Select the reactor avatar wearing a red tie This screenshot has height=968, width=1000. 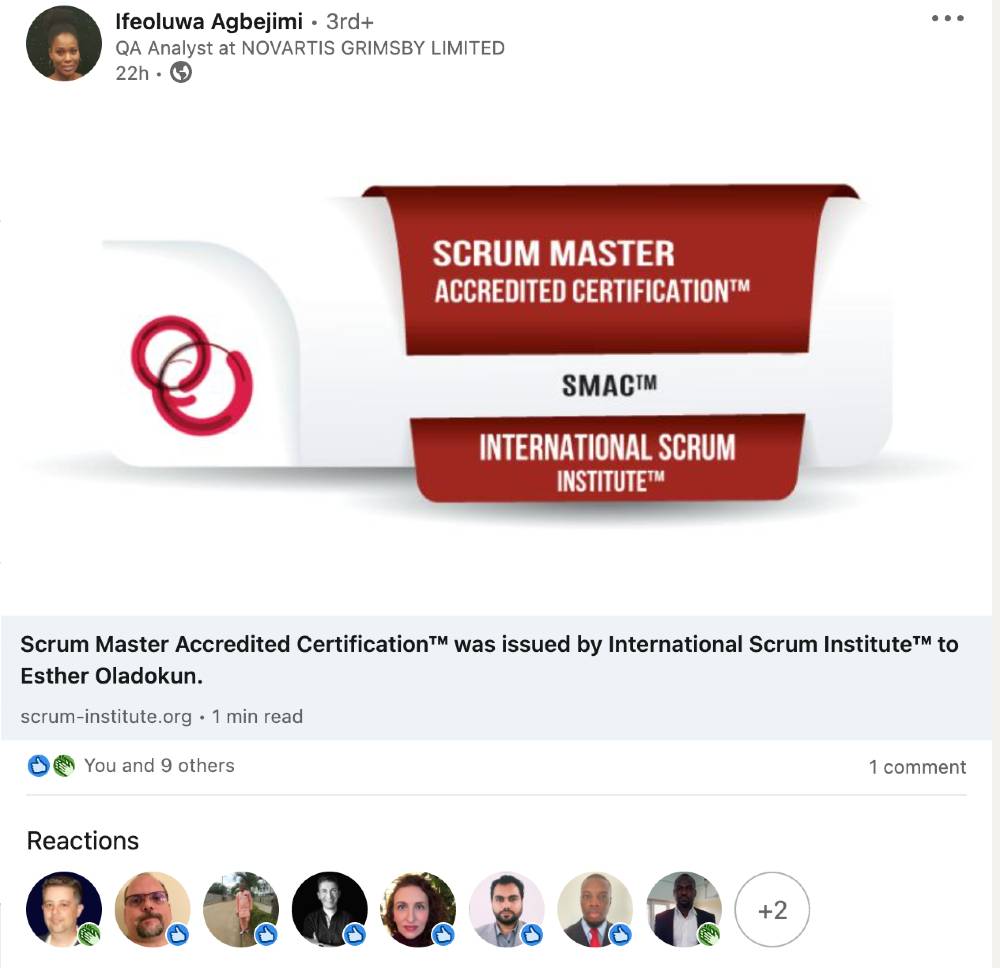[595, 909]
